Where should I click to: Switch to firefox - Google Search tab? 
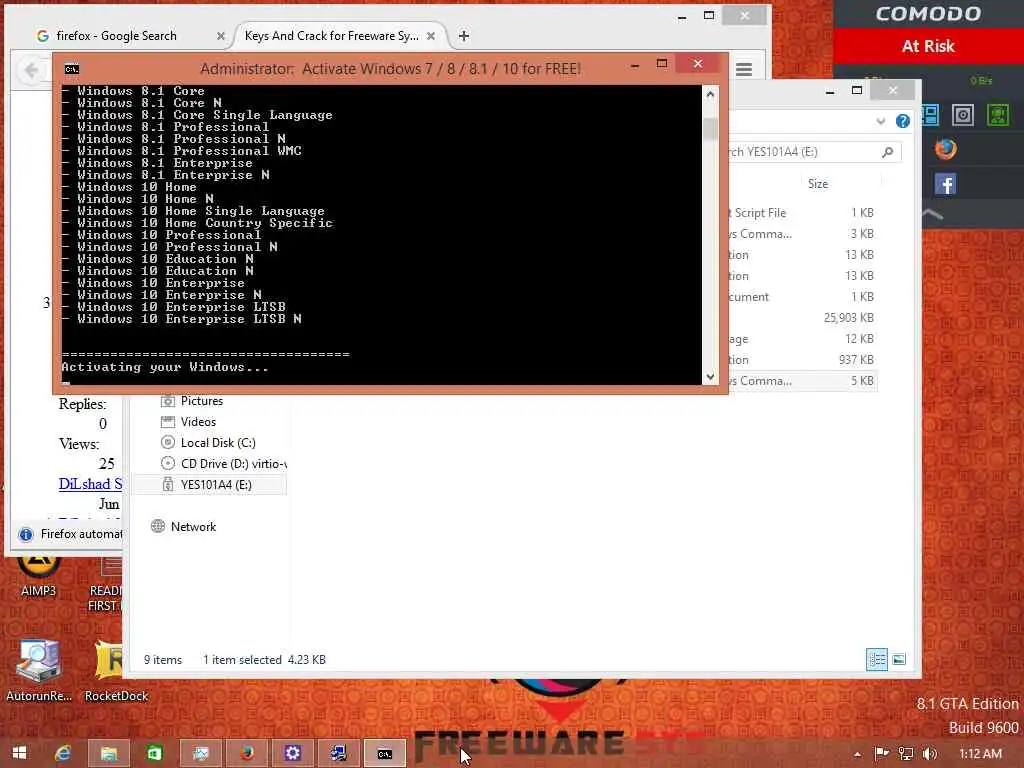pos(116,36)
